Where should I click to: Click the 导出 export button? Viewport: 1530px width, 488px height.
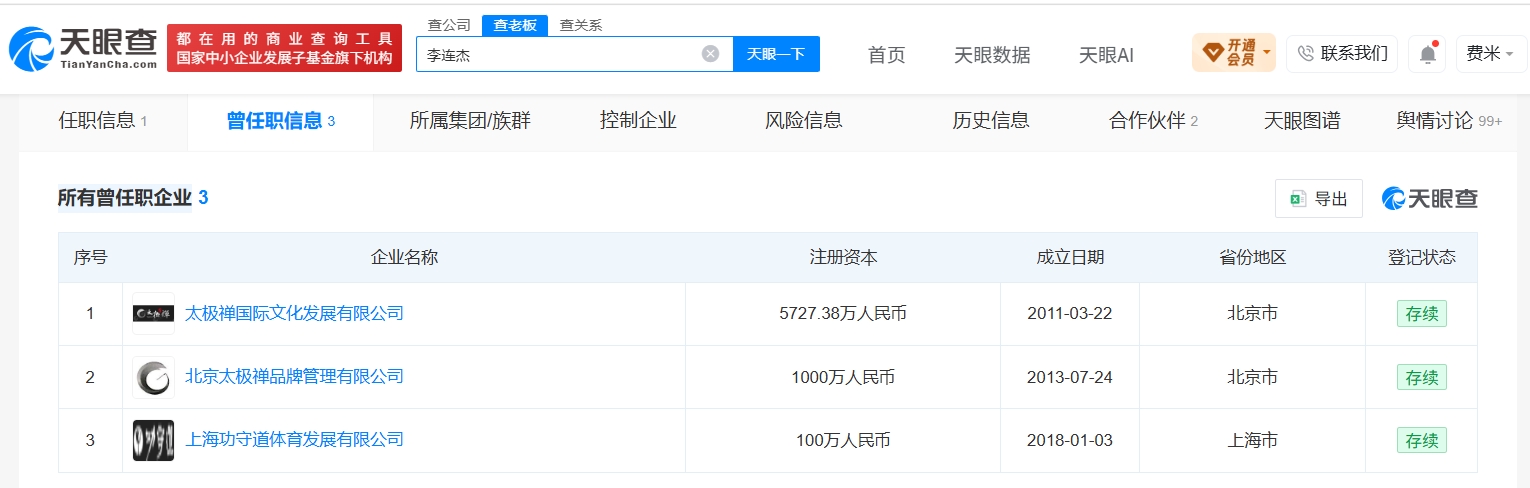(x=1319, y=198)
